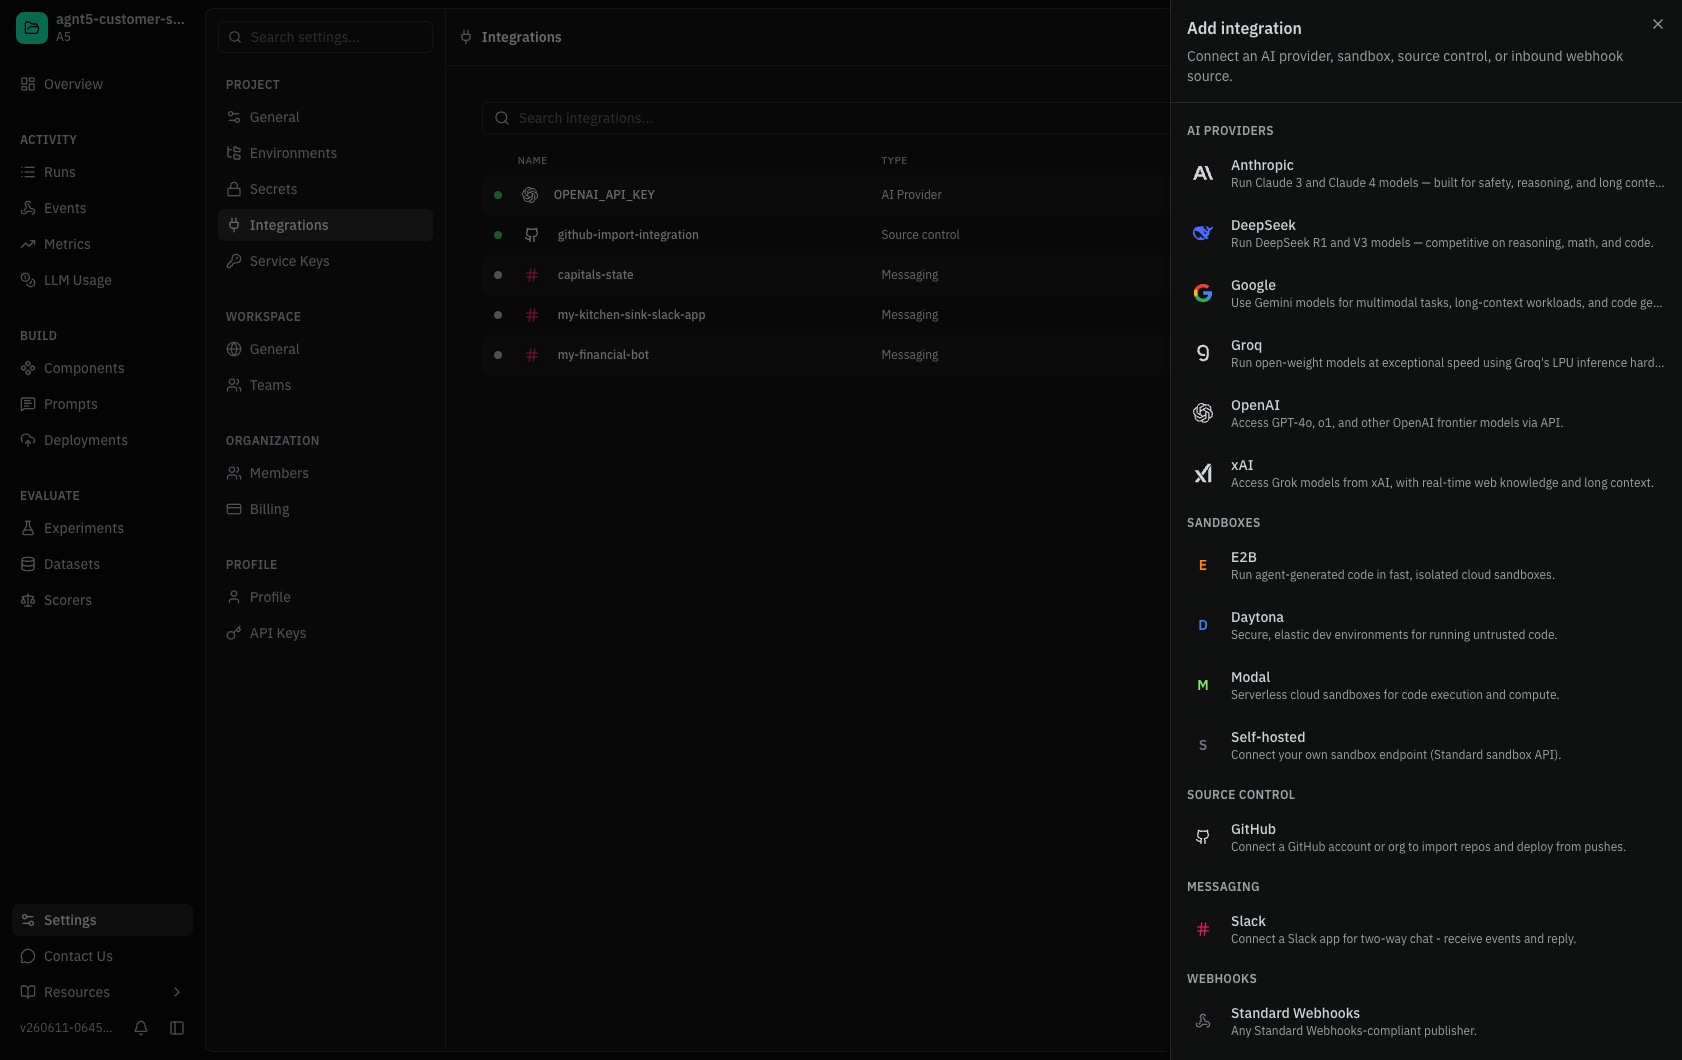
Task: Open Scorers in the sidebar
Action: (x=102, y=600)
